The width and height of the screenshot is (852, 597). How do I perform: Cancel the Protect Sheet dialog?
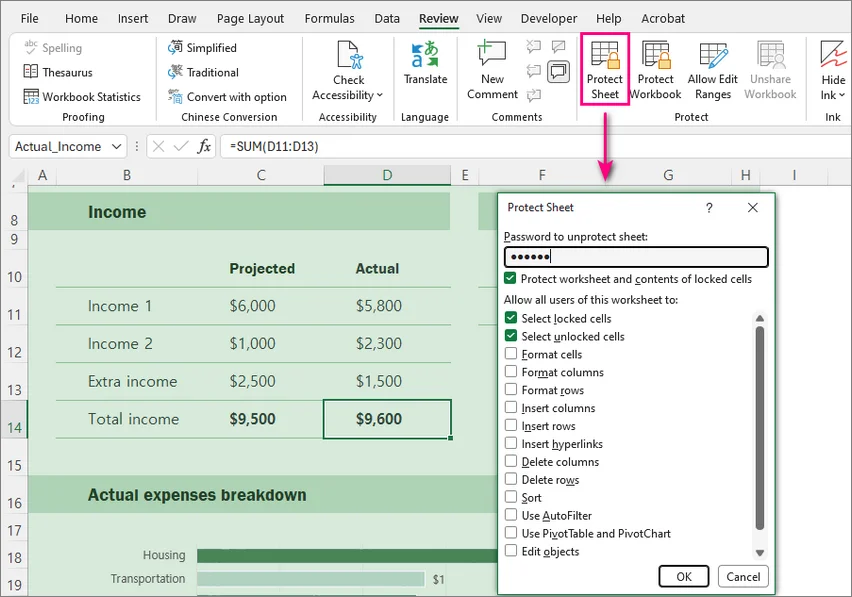[x=743, y=576]
